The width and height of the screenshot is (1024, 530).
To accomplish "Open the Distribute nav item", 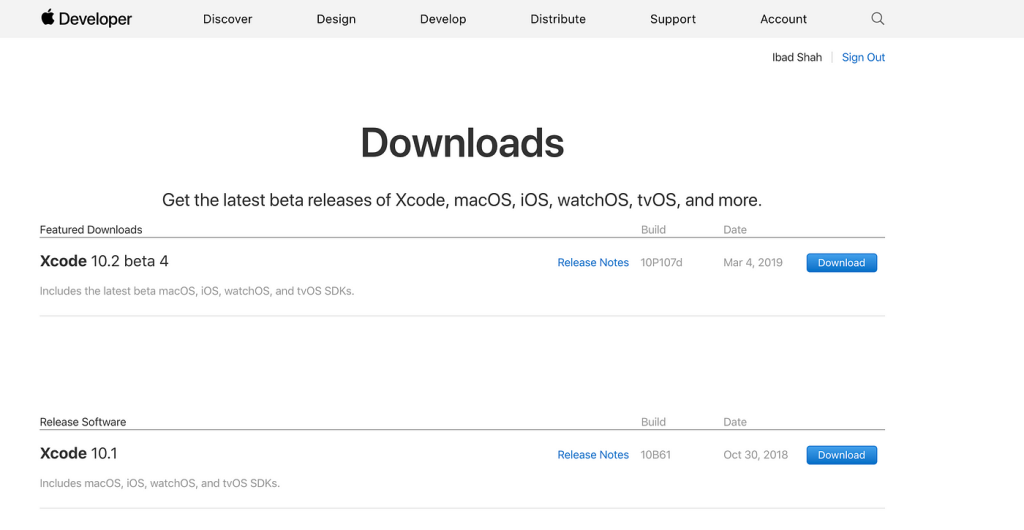I will click(558, 19).
